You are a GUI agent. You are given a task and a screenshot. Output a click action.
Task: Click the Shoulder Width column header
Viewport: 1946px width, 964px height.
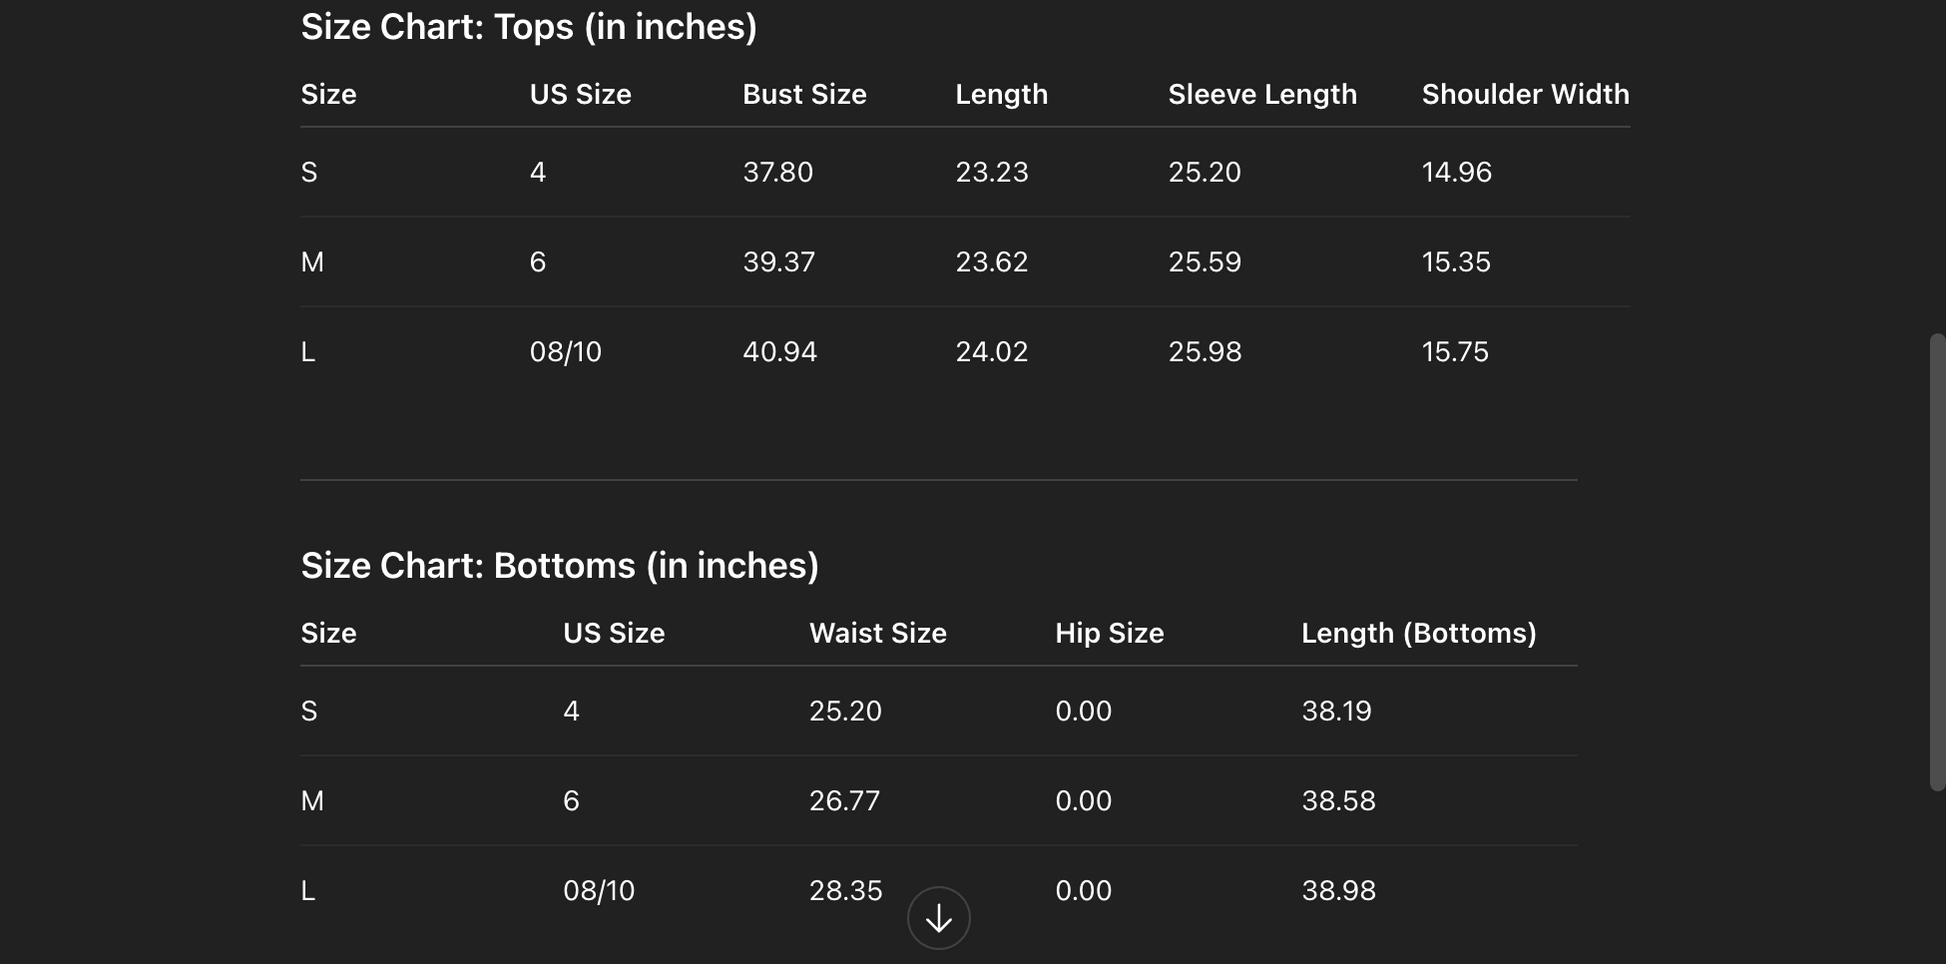click(x=1525, y=94)
